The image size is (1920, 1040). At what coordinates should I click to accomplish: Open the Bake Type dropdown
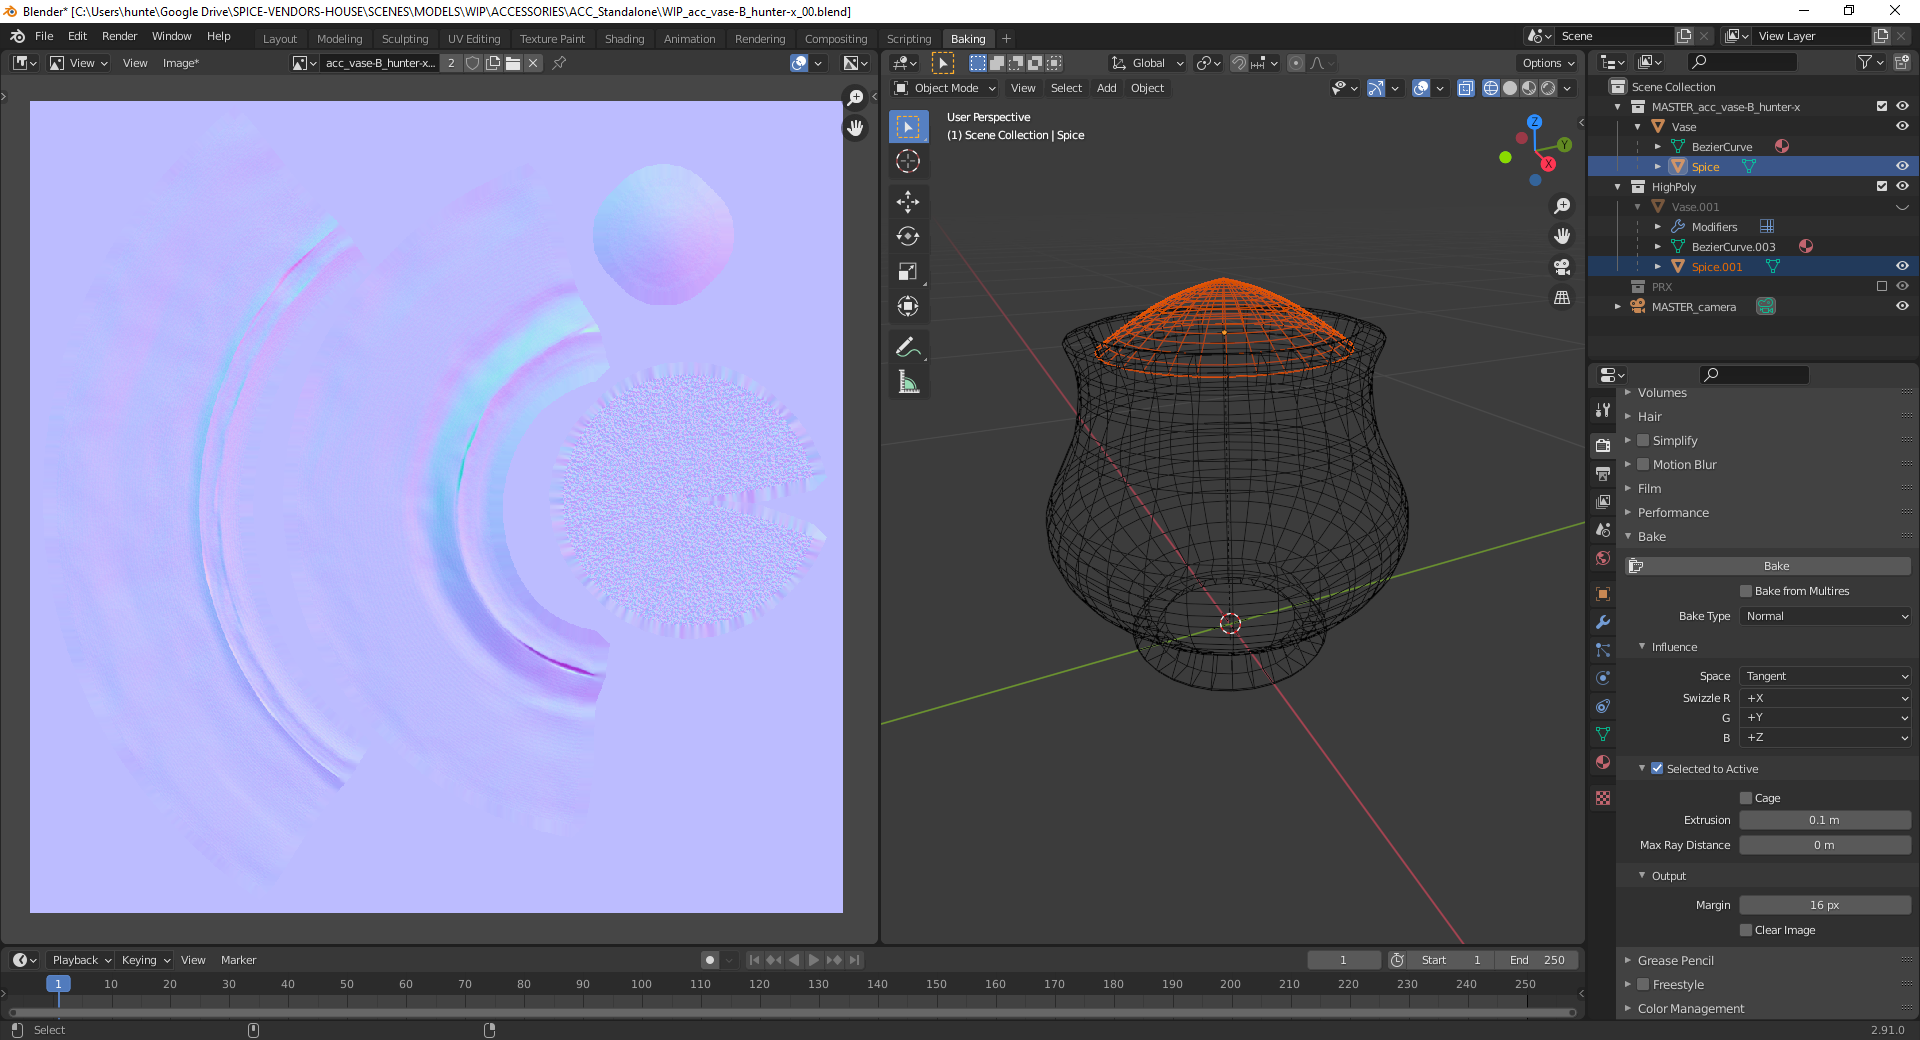[x=1825, y=617]
